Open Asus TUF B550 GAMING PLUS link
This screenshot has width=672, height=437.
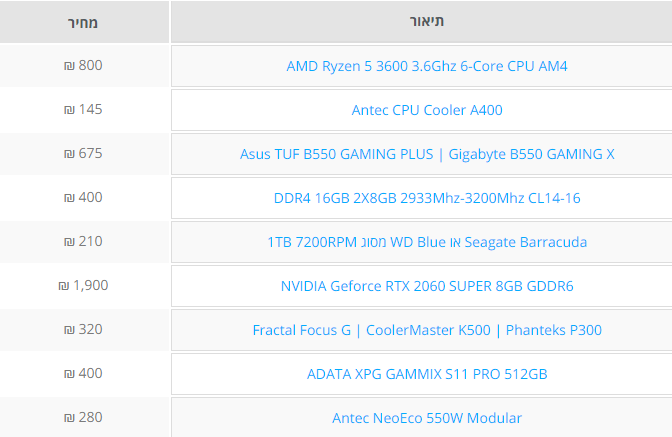[x=336, y=154]
